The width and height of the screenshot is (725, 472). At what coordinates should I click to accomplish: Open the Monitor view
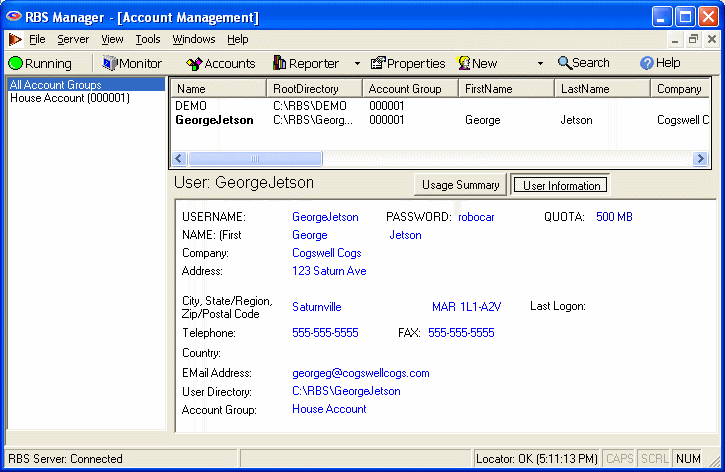tap(132, 63)
